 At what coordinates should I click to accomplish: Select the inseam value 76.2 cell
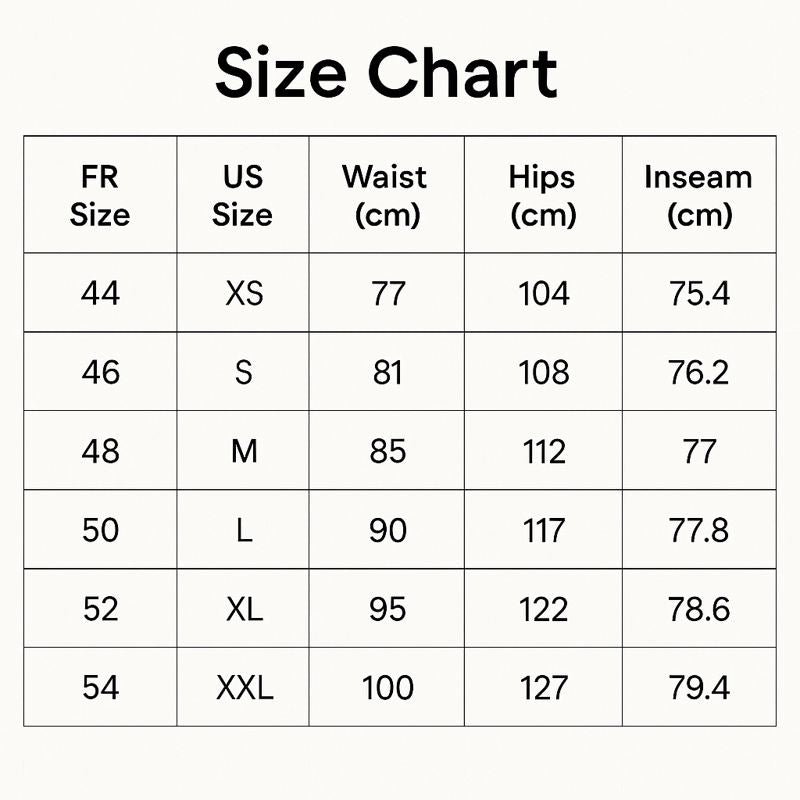pos(698,372)
